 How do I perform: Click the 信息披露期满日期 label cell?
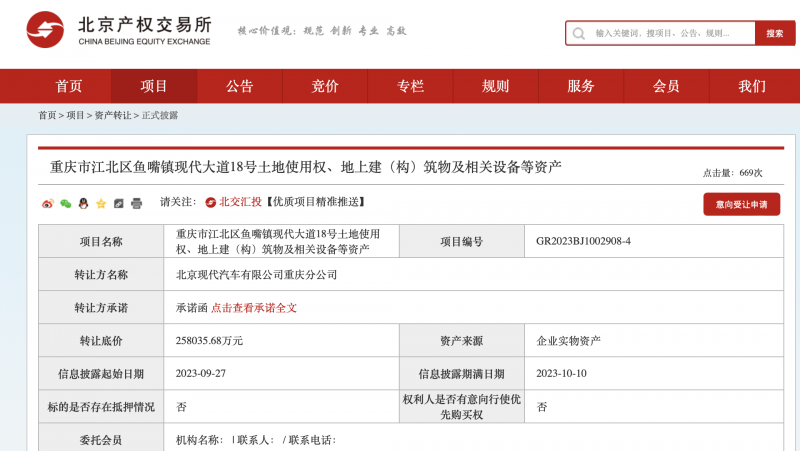462,373
